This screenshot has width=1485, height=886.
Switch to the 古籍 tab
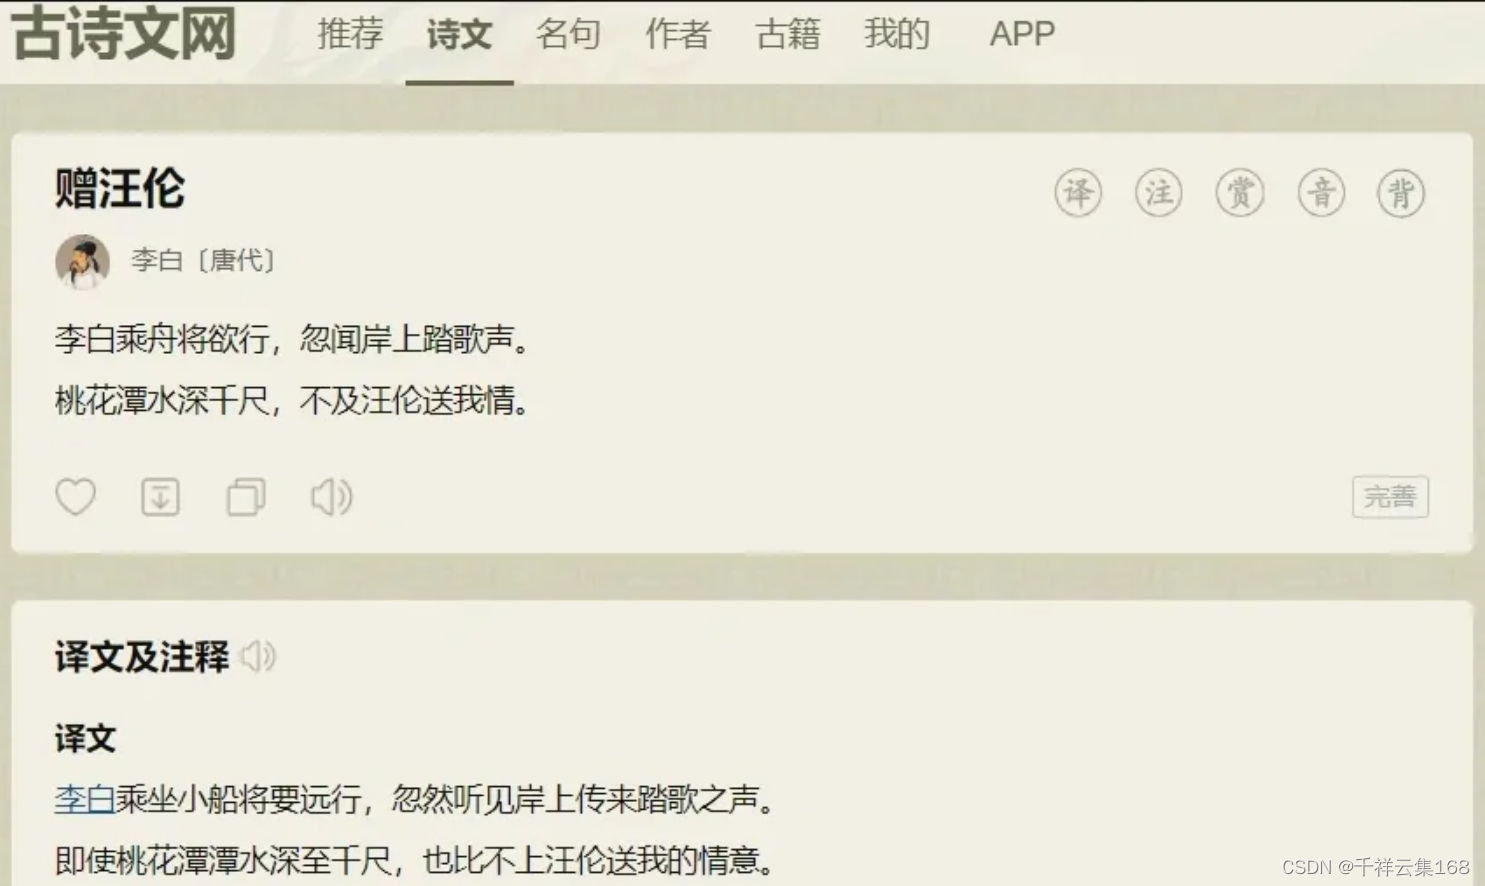point(788,34)
